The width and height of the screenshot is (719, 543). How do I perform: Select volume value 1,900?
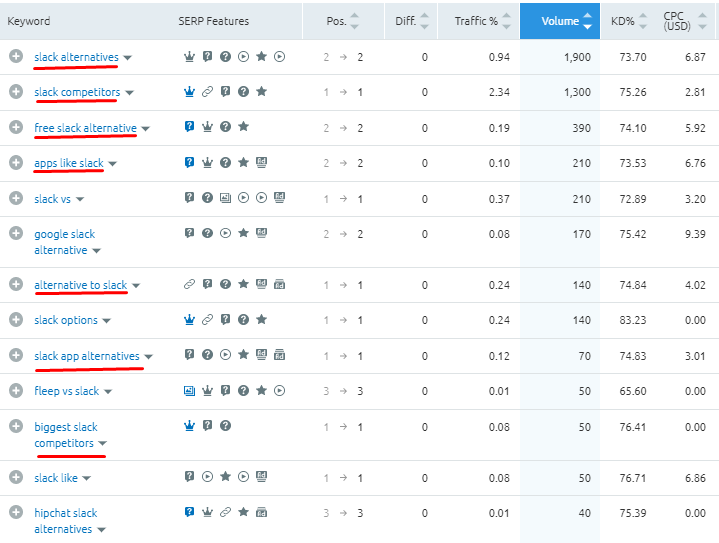point(577,57)
